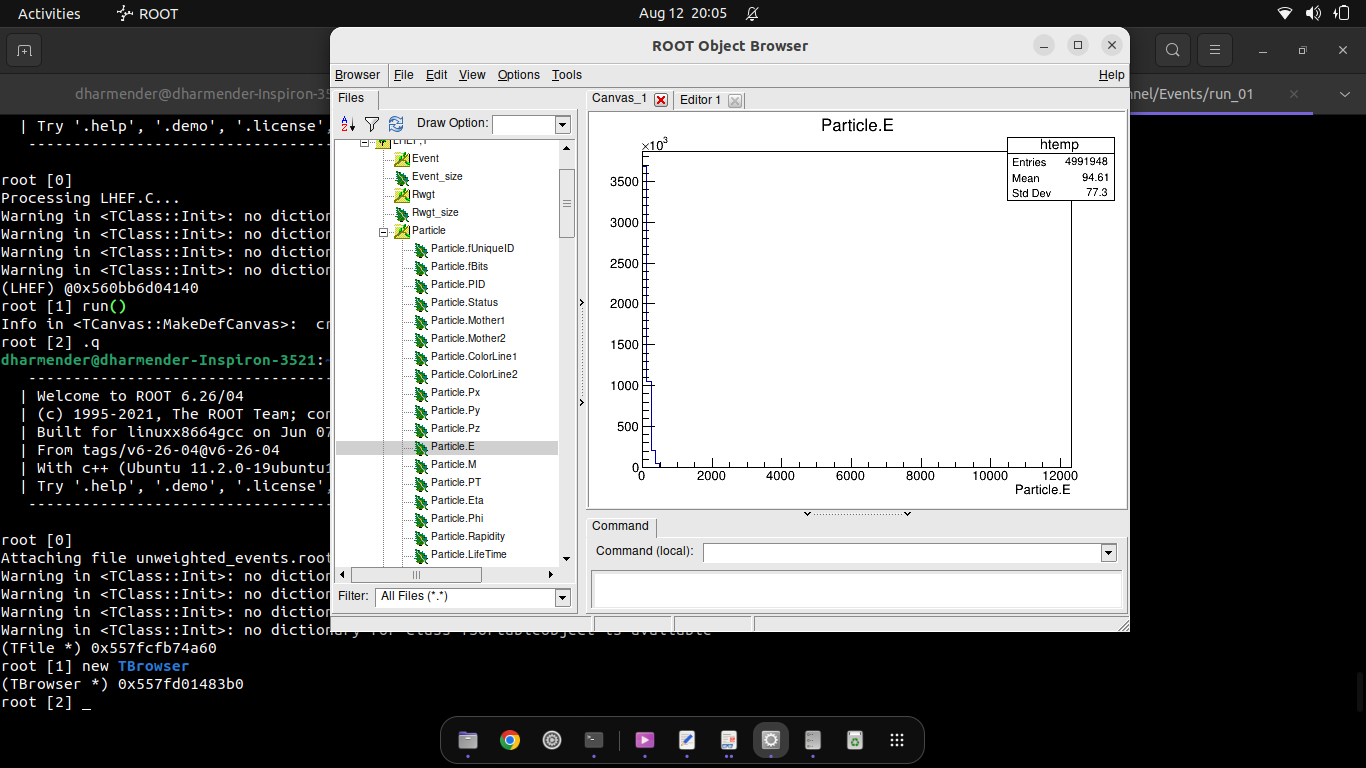Open the Draw Option dropdown

coord(562,125)
